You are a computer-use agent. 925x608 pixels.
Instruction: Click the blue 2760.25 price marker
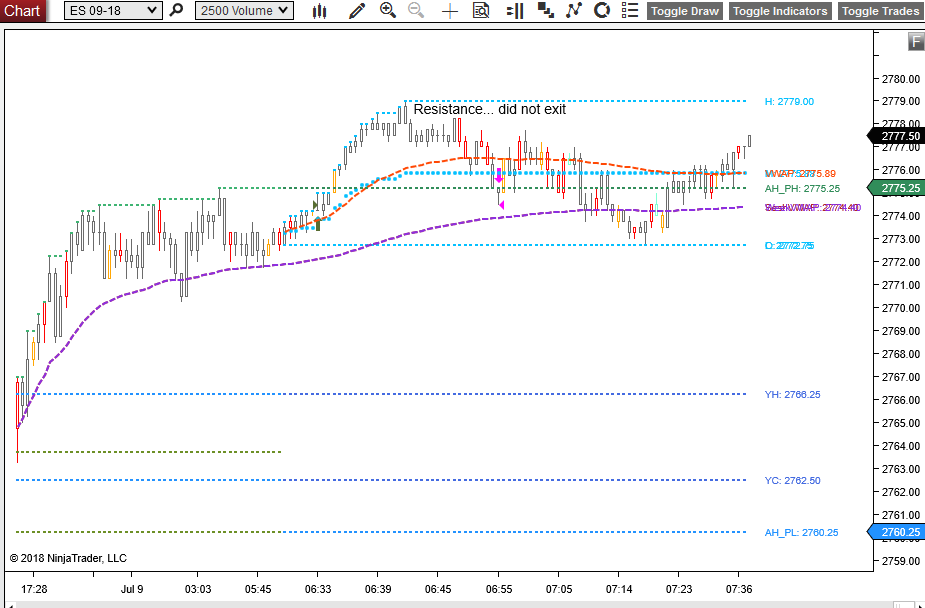tap(896, 532)
